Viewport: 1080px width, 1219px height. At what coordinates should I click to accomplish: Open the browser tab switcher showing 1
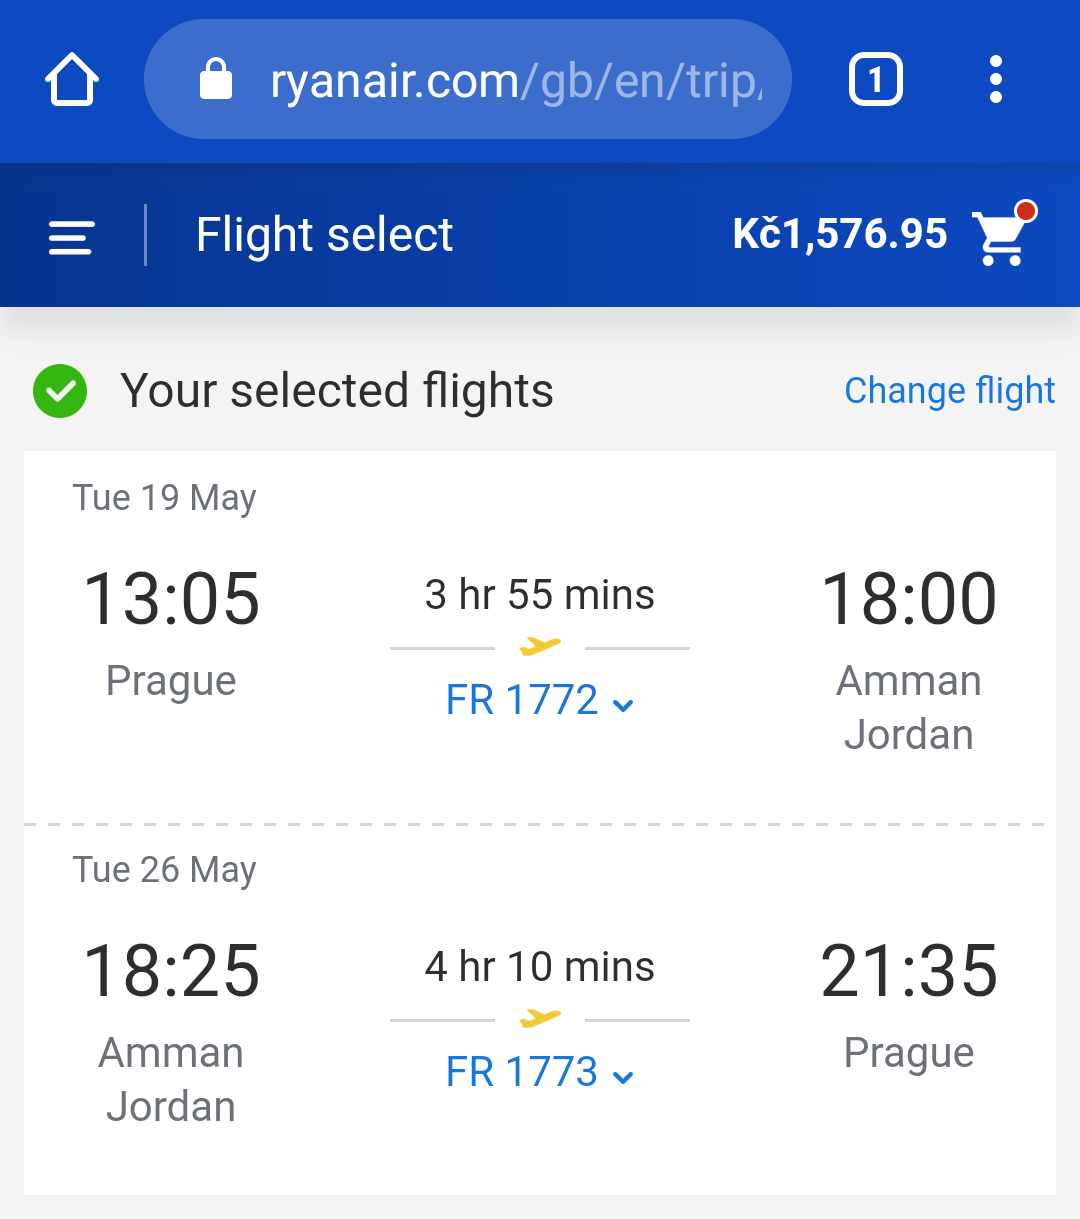[875, 80]
